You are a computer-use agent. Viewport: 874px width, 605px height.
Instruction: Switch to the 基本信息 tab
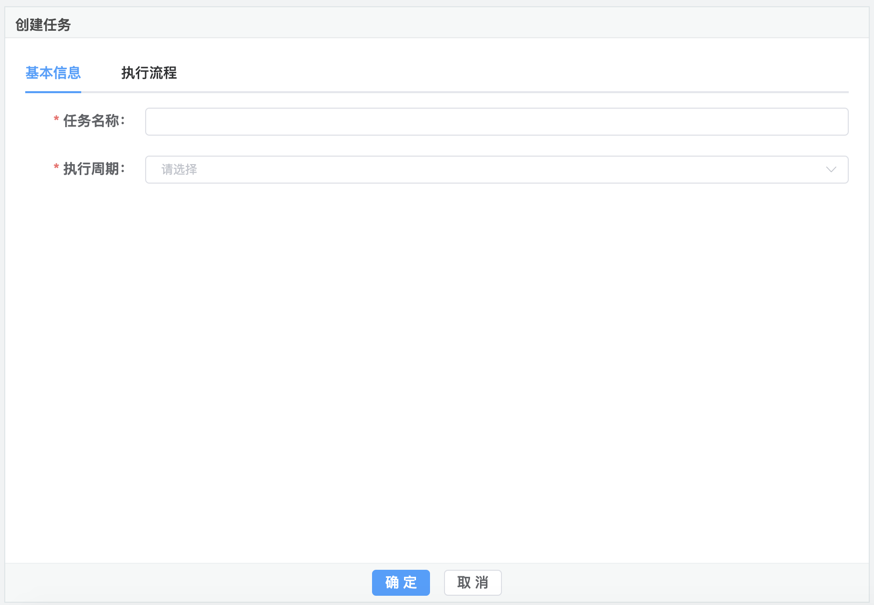[x=53, y=73]
